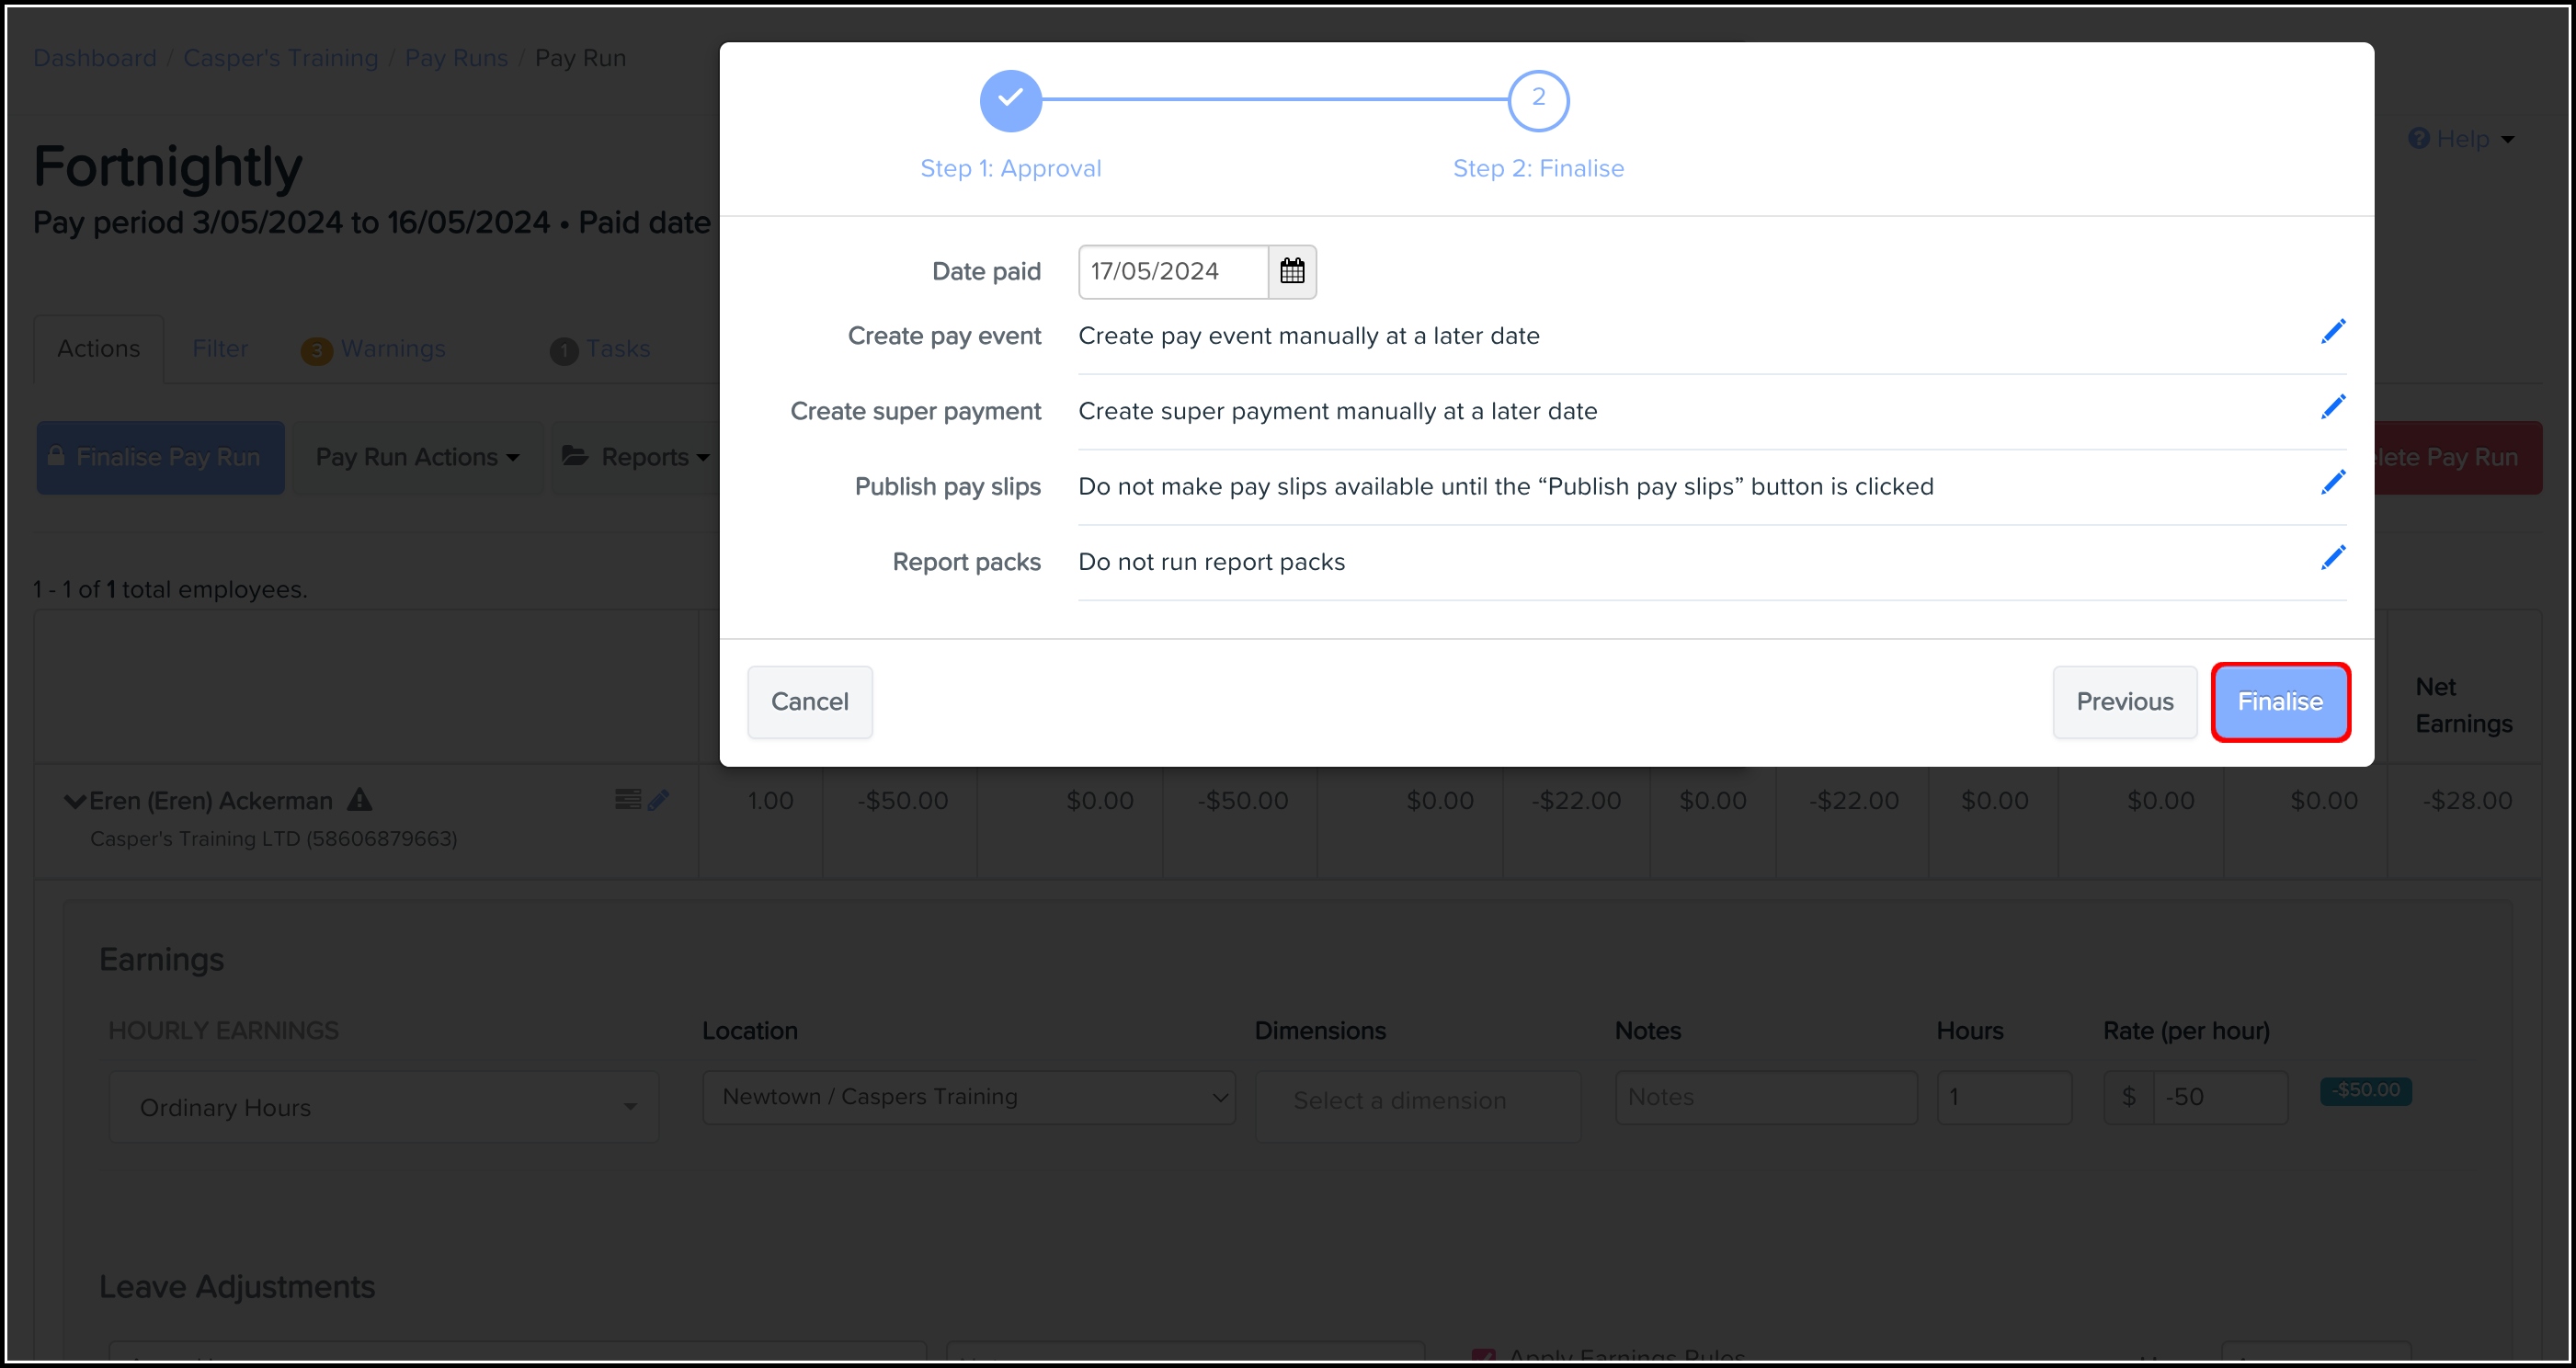
Task: Click the Cancel button in dialog
Action: click(x=809, y=702)
